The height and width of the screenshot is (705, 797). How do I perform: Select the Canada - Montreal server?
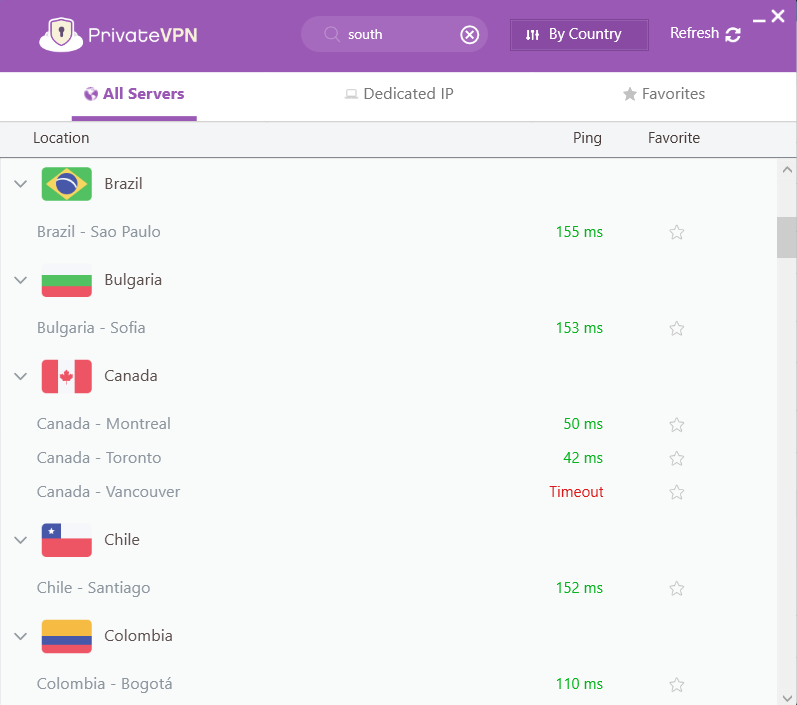pyautogui.click(x=104, y=424)
